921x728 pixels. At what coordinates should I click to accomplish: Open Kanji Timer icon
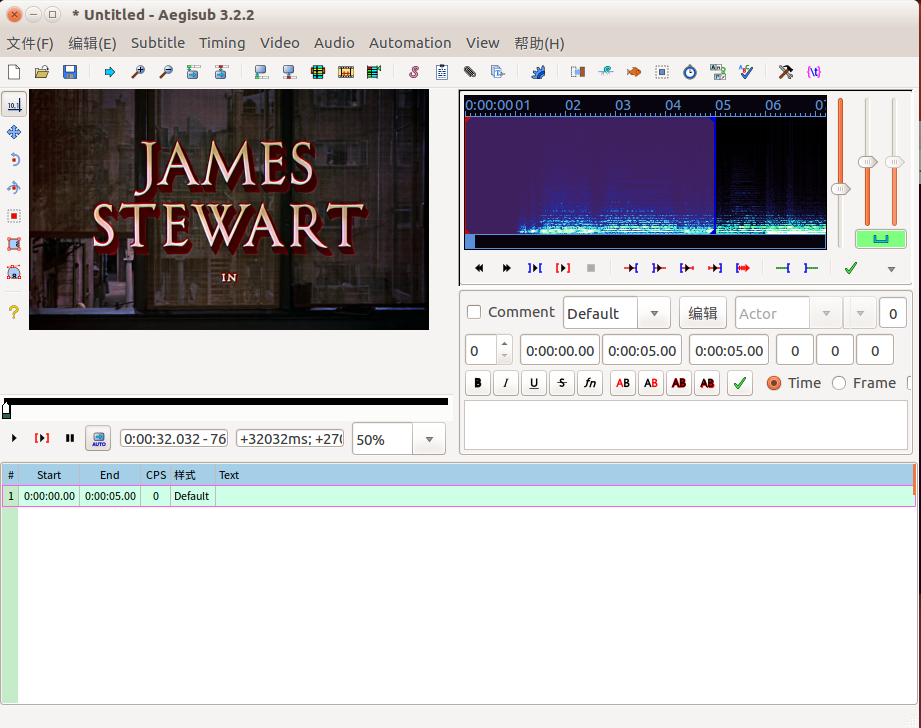[x=718, y=72]
